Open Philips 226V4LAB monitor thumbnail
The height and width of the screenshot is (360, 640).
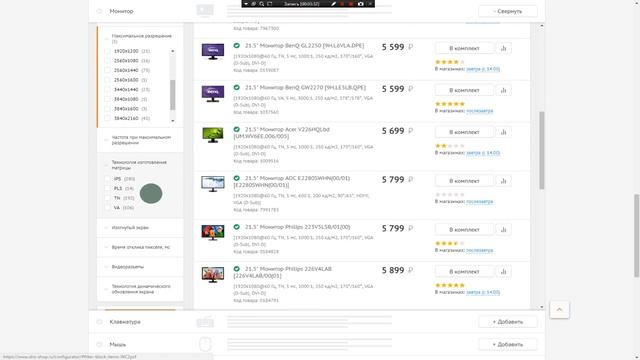click(x=213, y=275)
